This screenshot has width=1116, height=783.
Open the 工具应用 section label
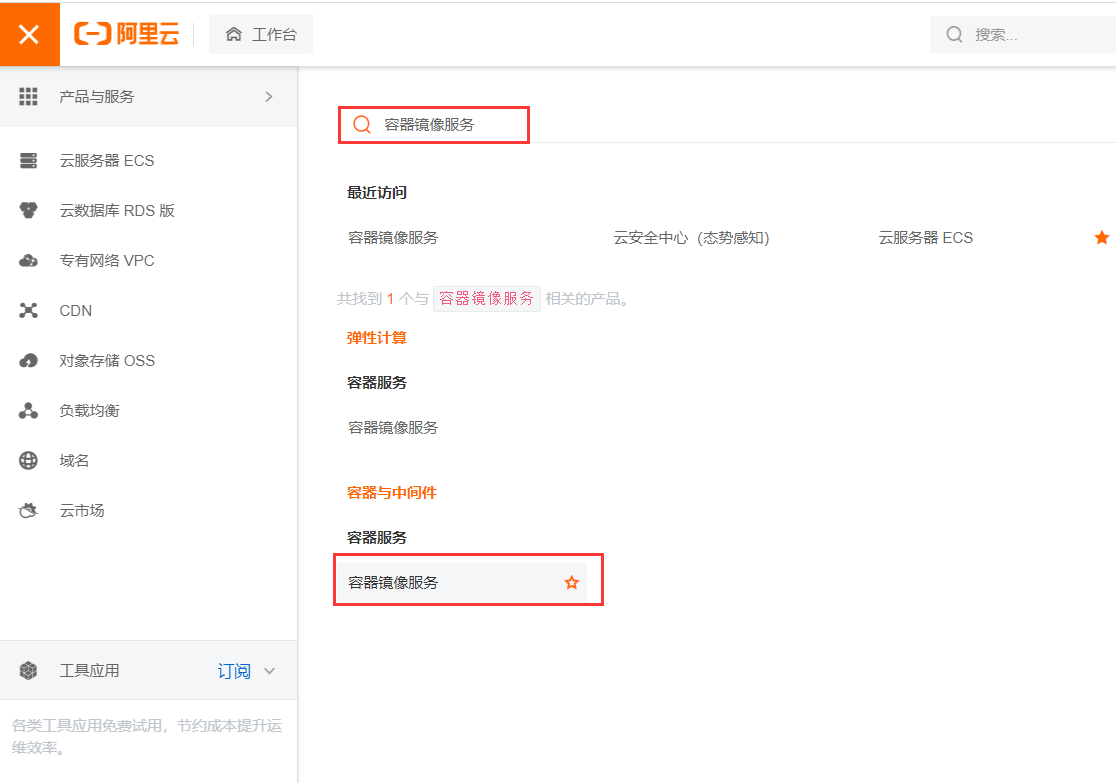pos(89,671)
